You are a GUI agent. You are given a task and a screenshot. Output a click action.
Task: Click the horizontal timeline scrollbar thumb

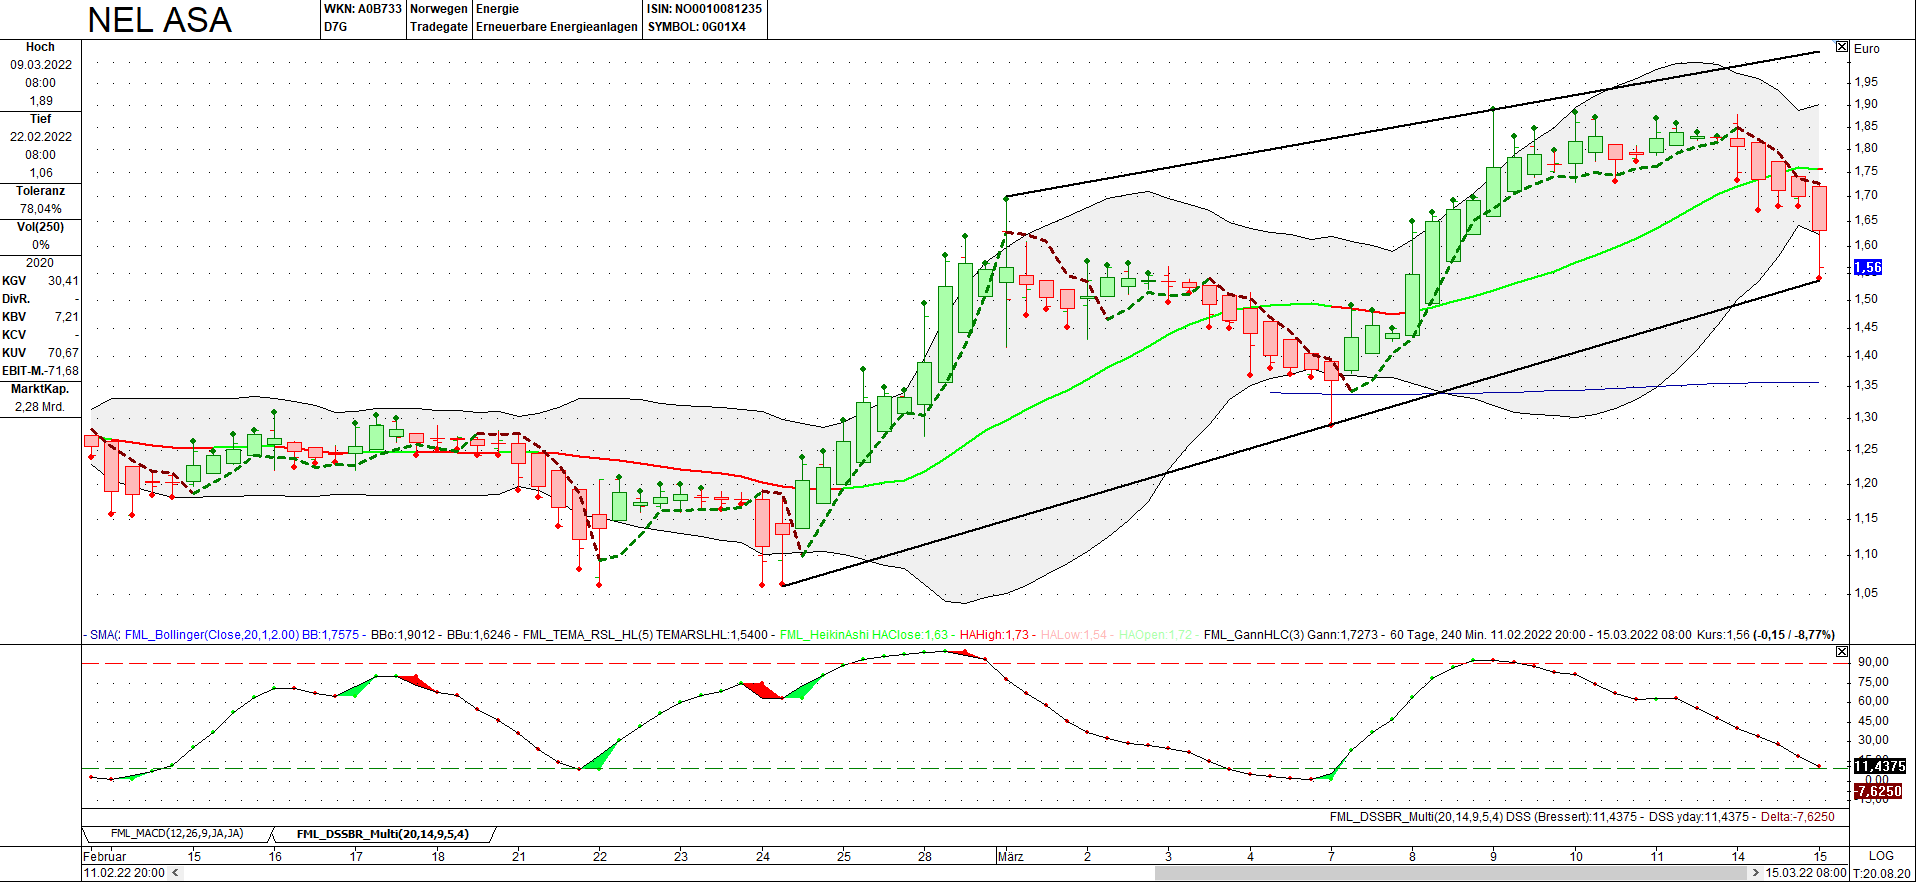pos(1452,873)
